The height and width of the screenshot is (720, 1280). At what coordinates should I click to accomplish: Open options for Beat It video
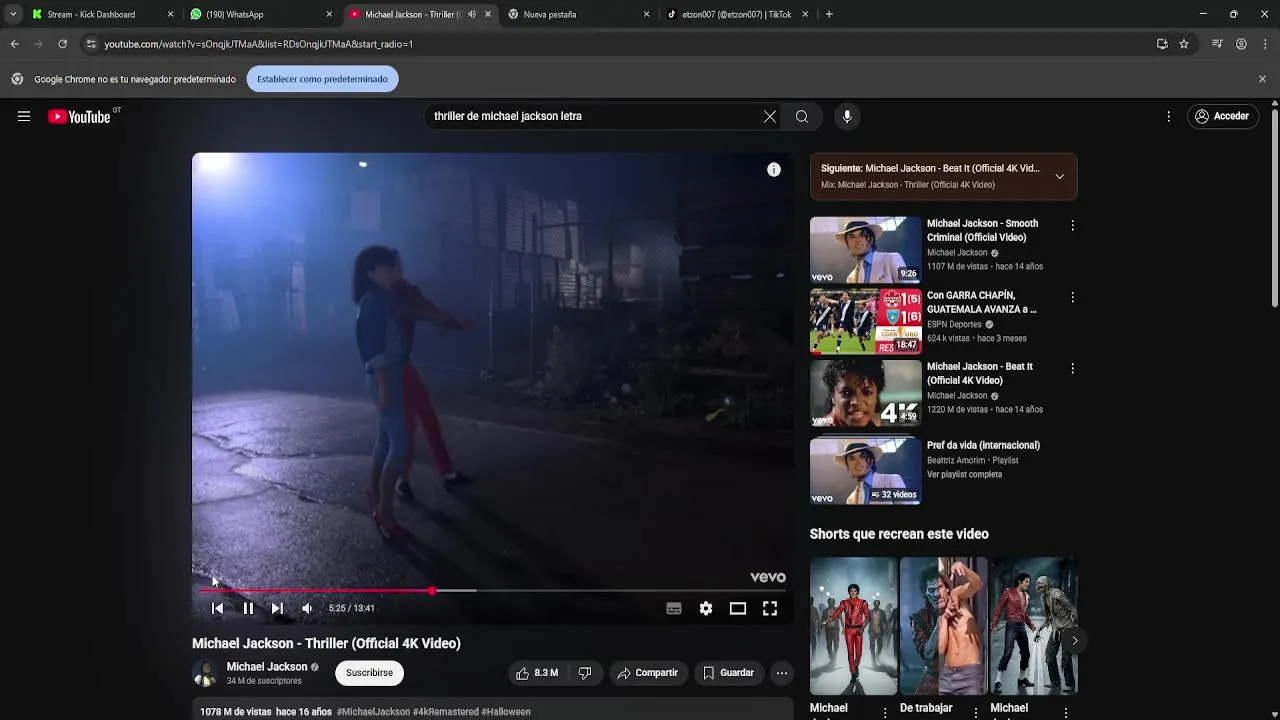click(1072, 368)
